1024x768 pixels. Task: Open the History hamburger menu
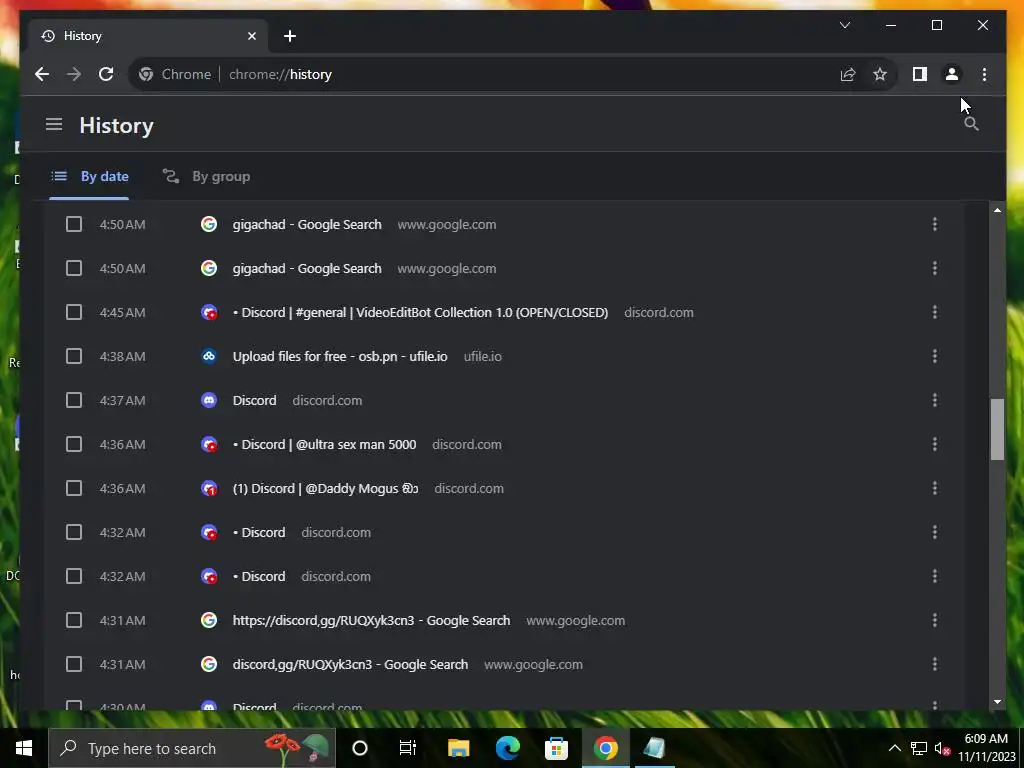[54, 124]
